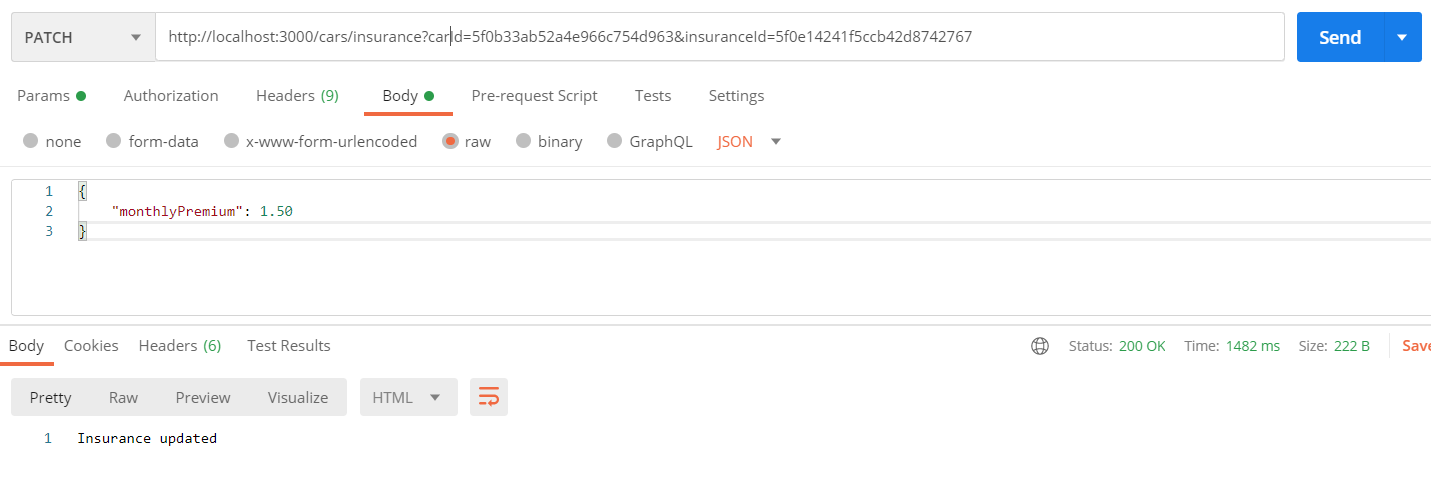Image resolution: width=1431 pixels, height=480 pixels.
Task: Select the raw body radio button
Action: 450,142
